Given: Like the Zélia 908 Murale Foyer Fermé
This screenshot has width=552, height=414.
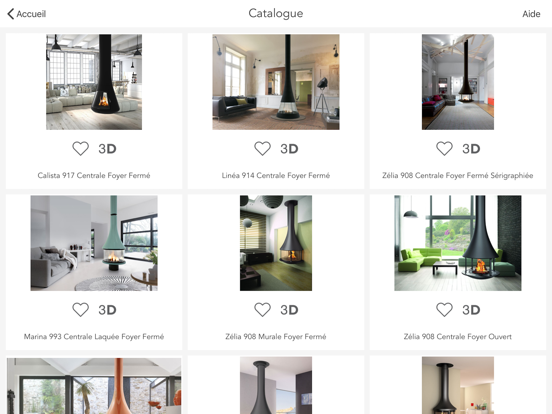Looking at the screenshot, I should tap(263, 310).
